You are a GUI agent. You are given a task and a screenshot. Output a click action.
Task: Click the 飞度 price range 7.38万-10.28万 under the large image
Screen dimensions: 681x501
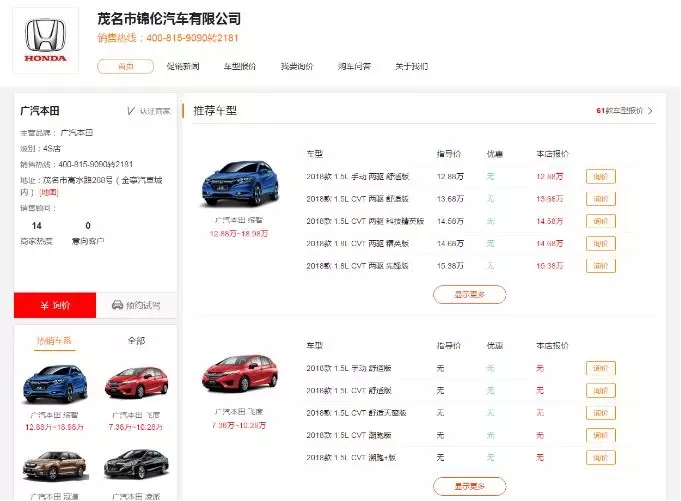(x=239, y=425)
